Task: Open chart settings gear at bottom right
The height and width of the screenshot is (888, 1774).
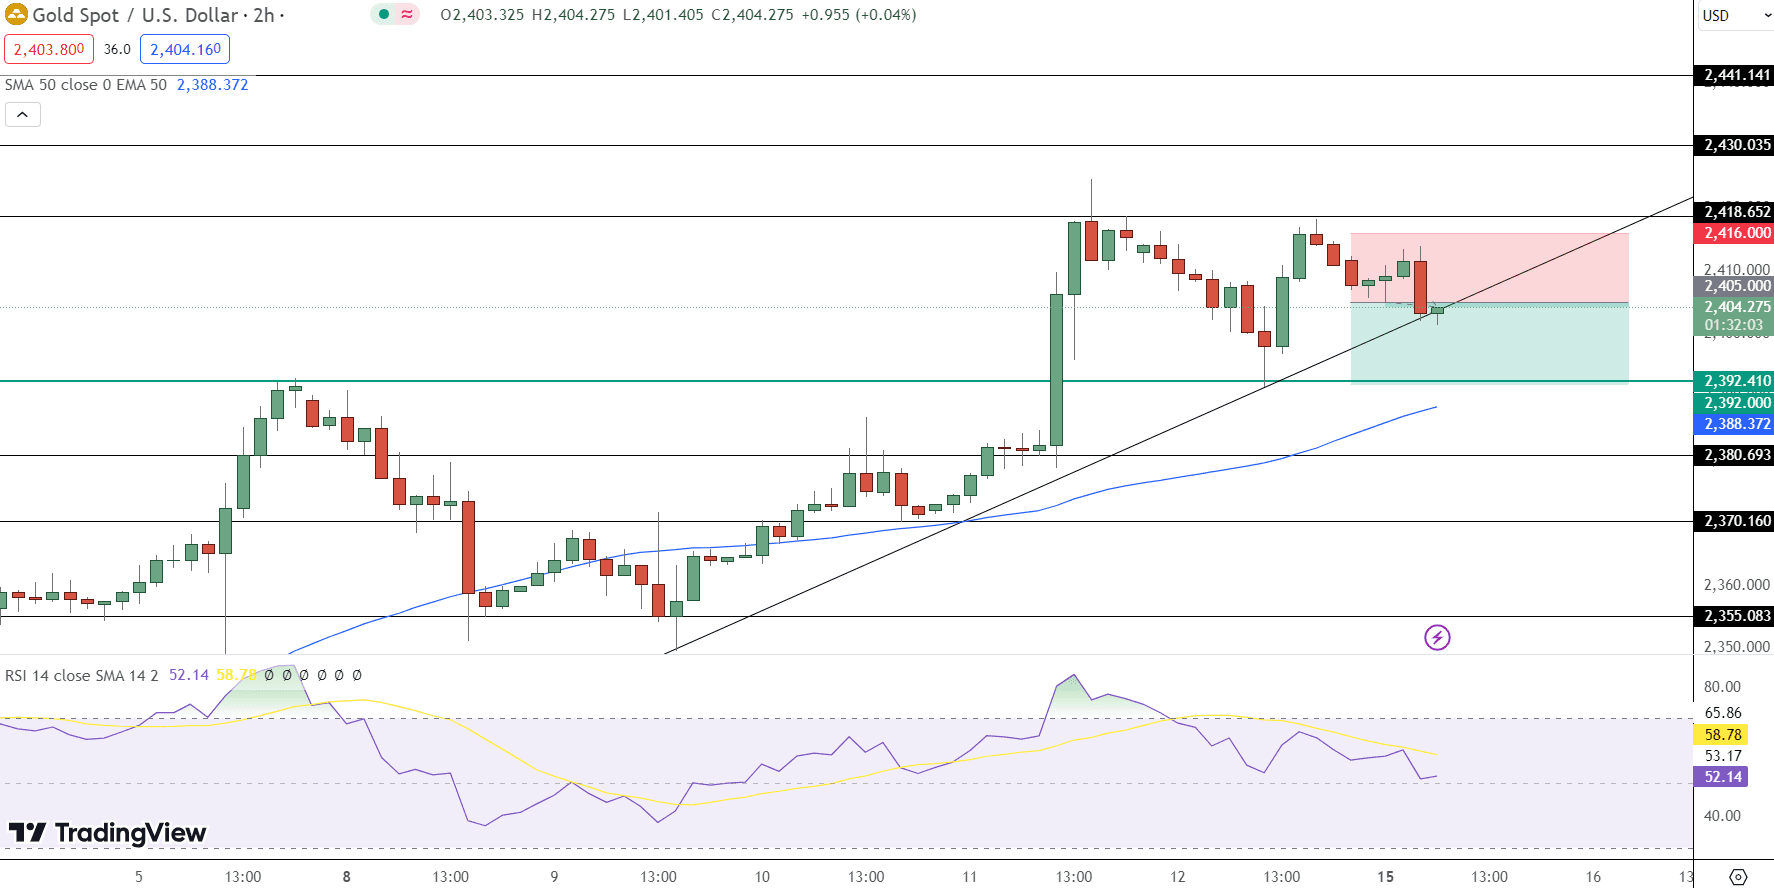Action: (x=1738, y=877)
